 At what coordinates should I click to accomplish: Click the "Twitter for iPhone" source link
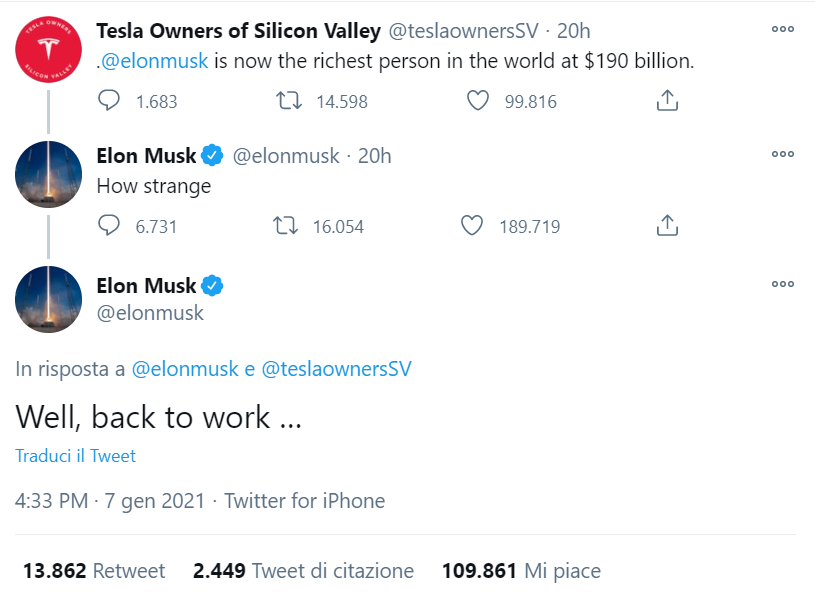[304, 501]
